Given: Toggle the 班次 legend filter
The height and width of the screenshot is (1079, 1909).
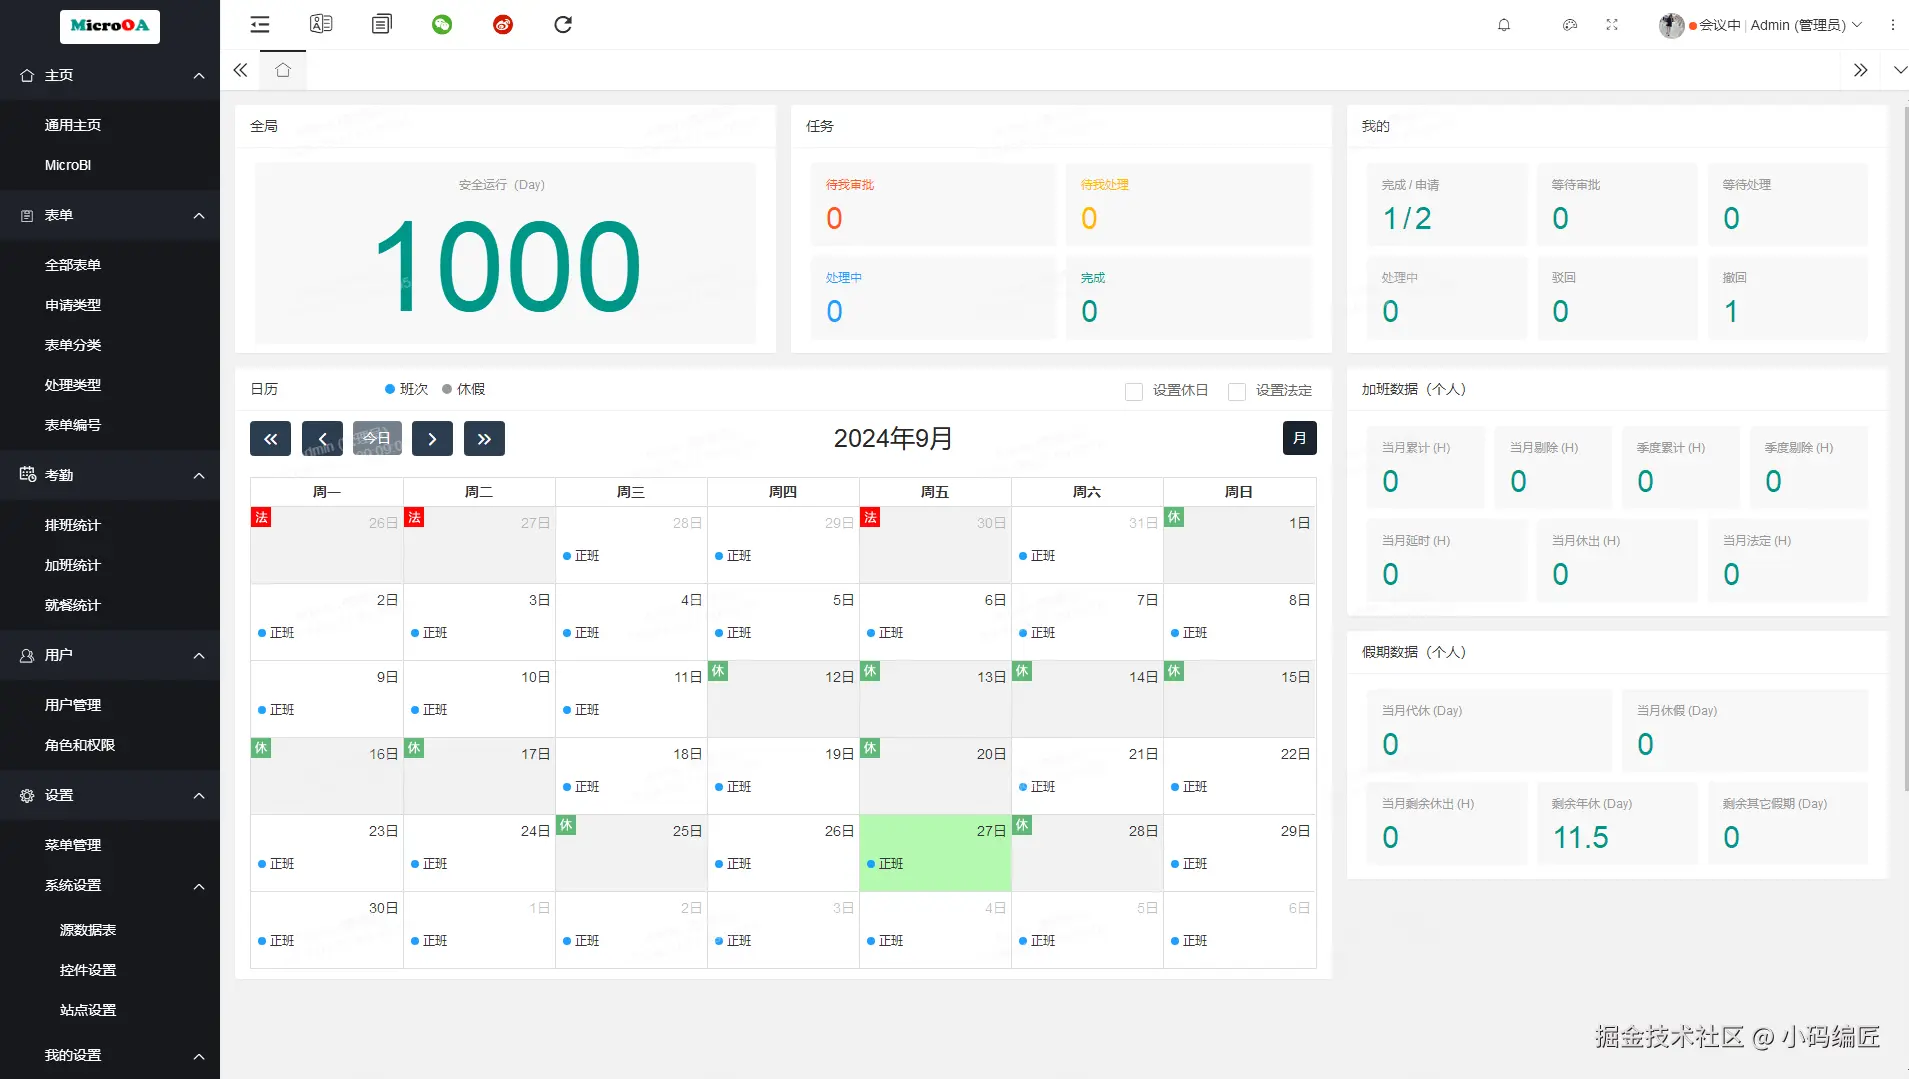Looking at the screenshot, I should click(x=406, y=389).
